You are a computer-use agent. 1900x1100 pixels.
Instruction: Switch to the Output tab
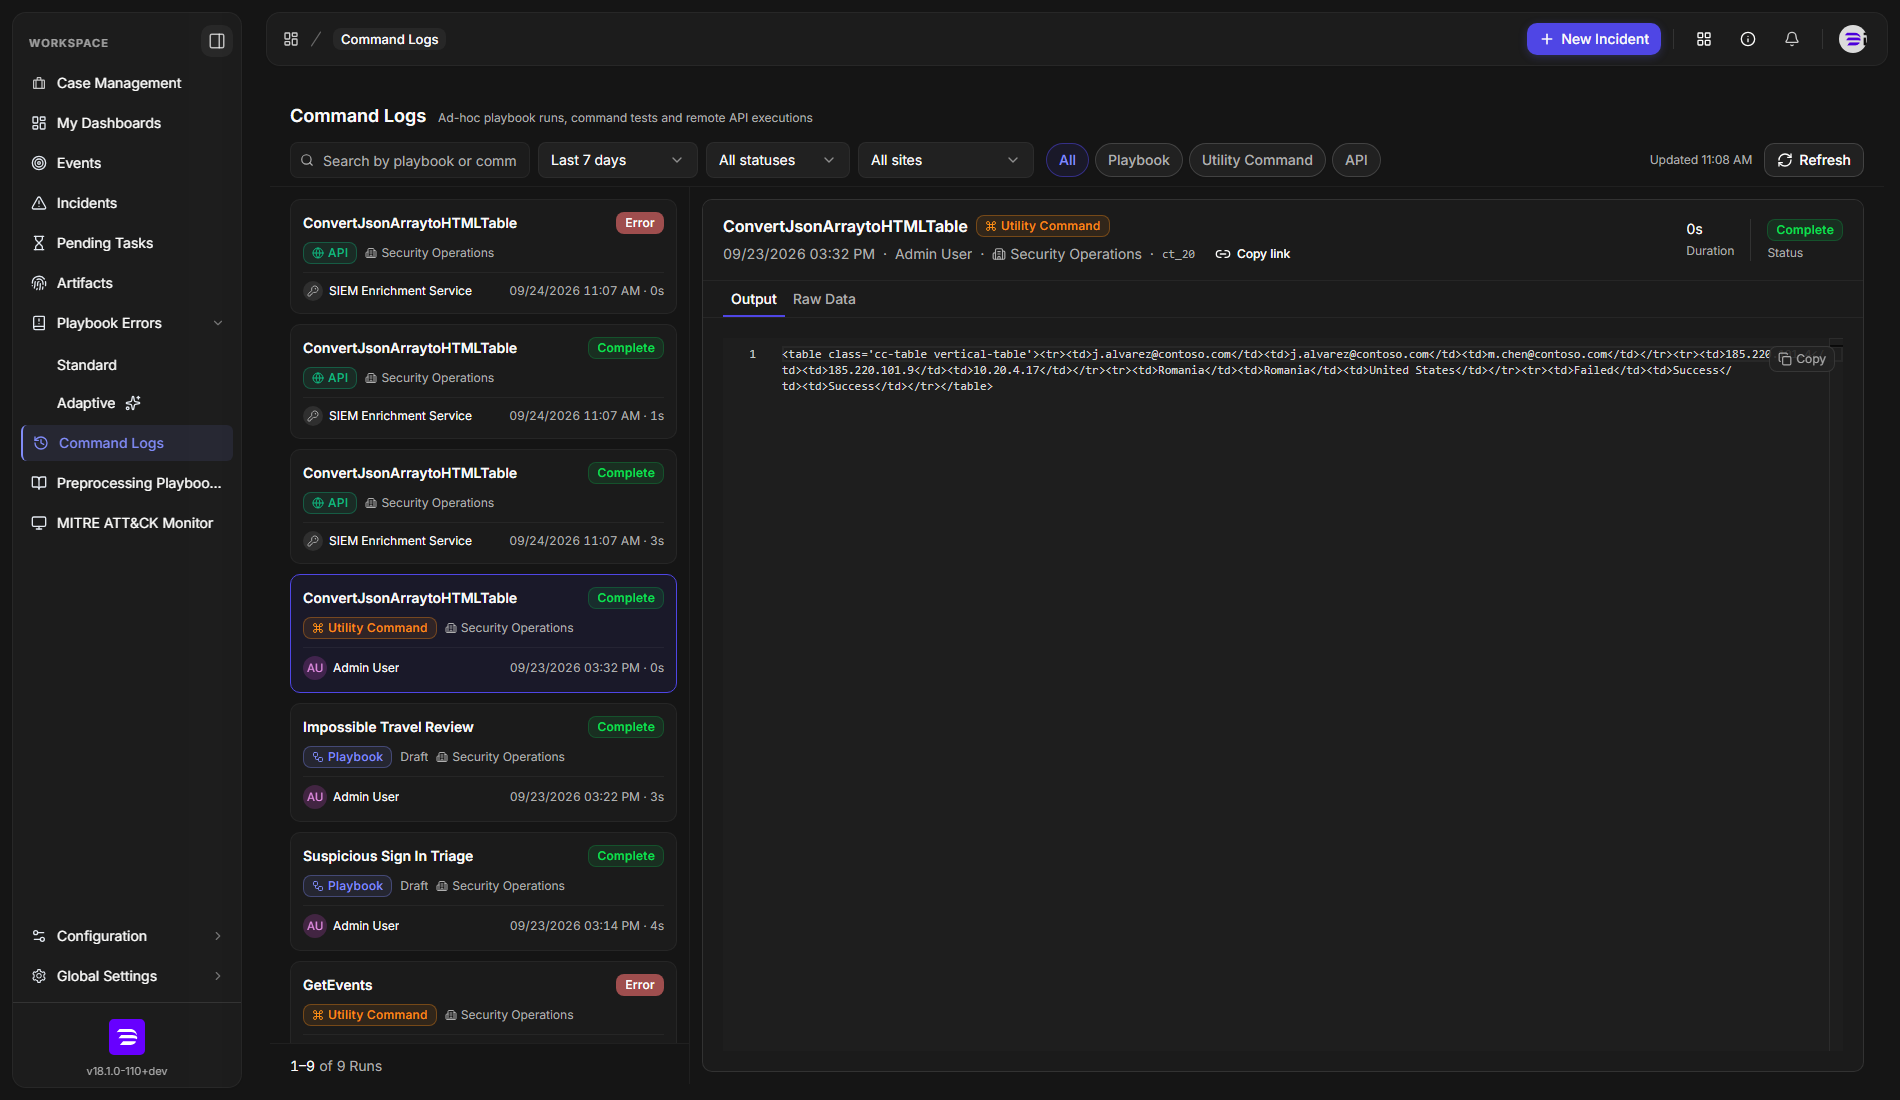(753, 299)
